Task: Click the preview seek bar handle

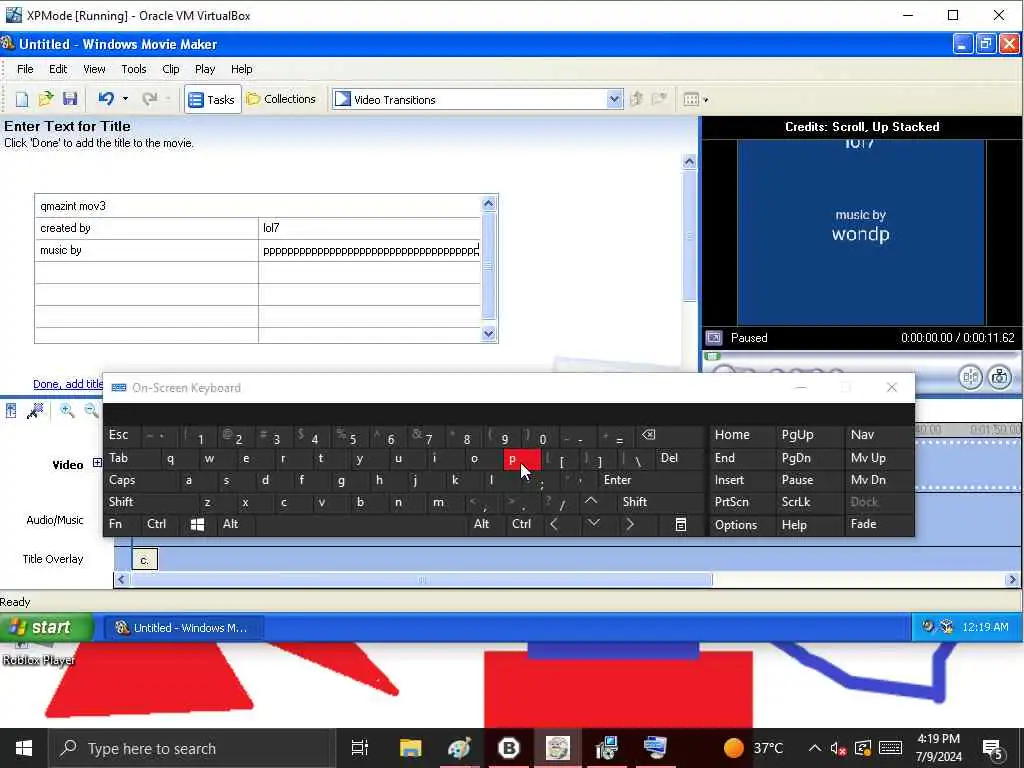Action: [712, 356]
